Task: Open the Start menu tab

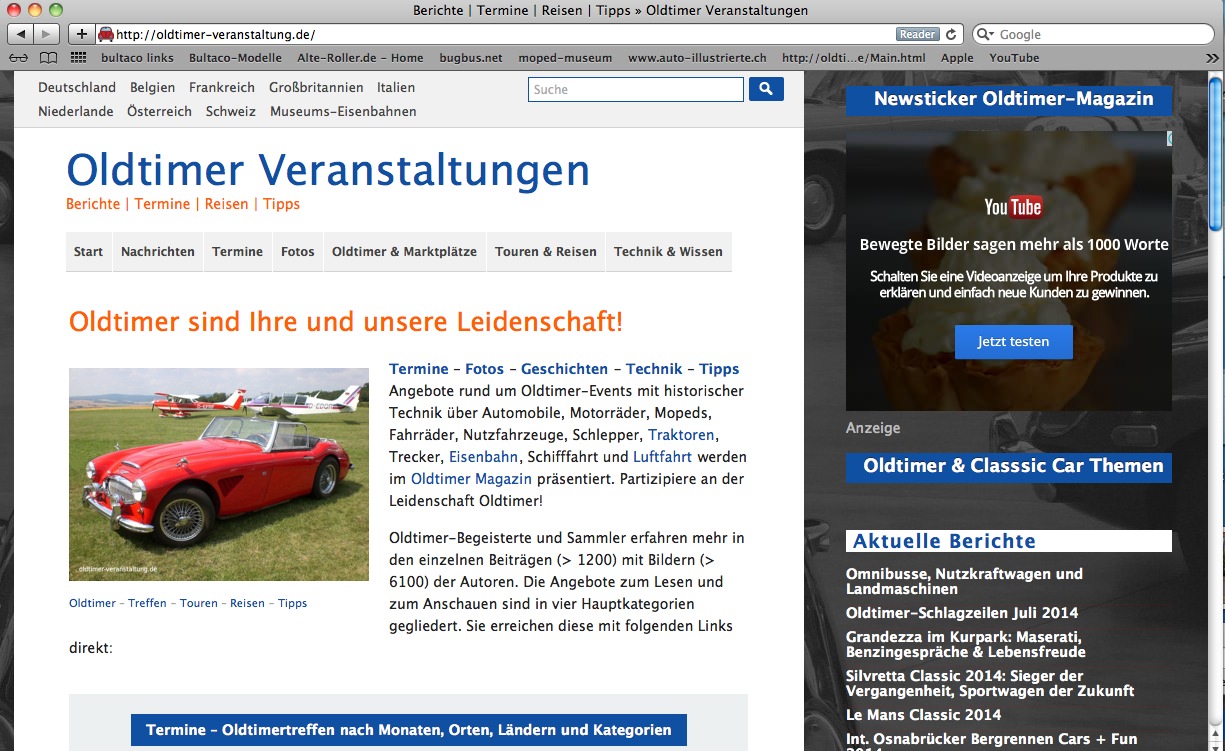Action: pos(88,252)
